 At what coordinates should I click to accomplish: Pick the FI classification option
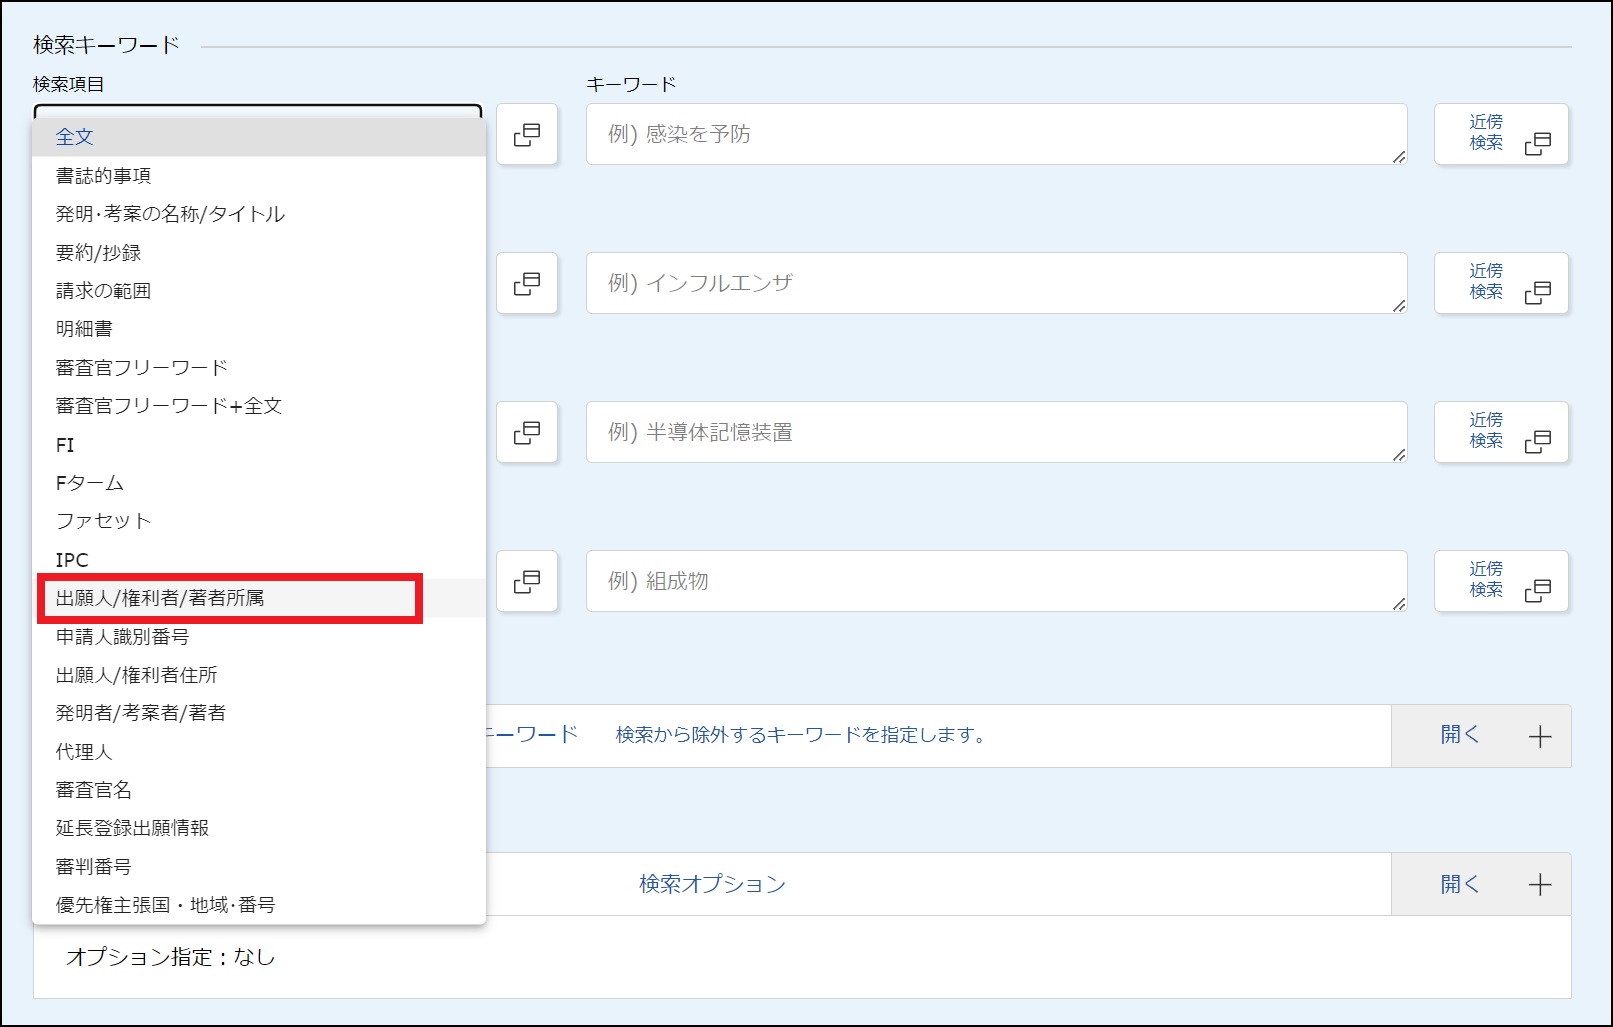pyautogui.click(x=65, y=445)
